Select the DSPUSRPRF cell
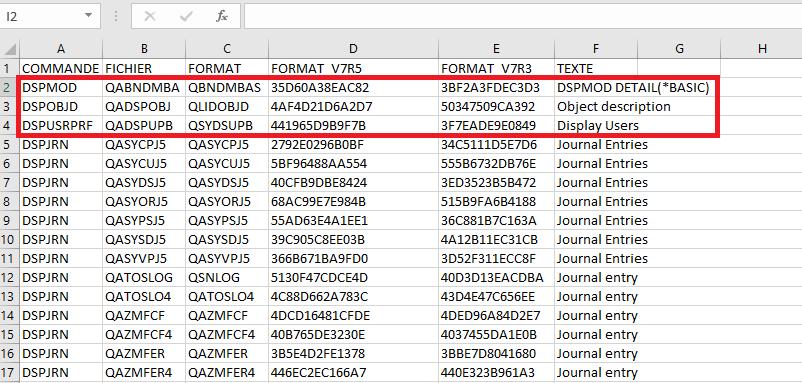This screenshot has width=802, height=383. tap(61, 125)
